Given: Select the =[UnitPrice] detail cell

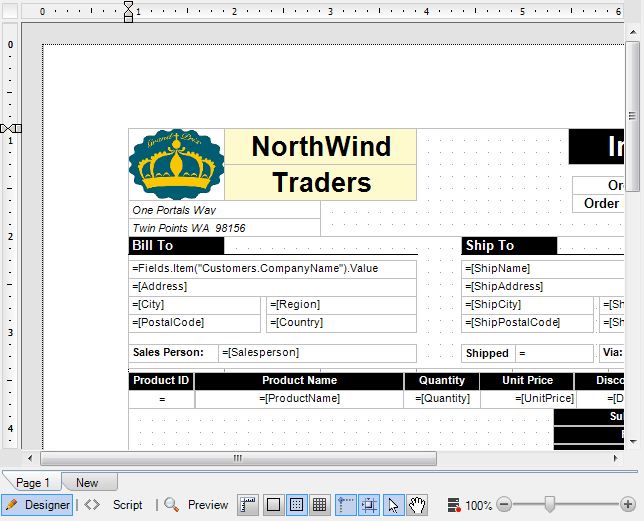Looking at the screenshot, I should [x=528, y=399].
